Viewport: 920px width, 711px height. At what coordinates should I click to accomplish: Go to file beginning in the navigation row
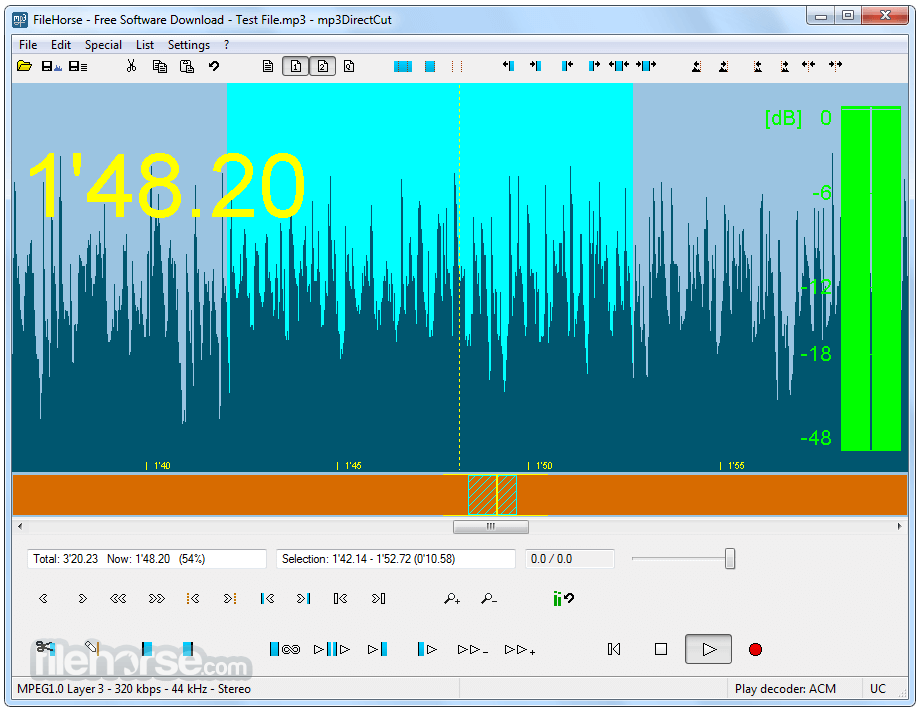pos(340,598)
